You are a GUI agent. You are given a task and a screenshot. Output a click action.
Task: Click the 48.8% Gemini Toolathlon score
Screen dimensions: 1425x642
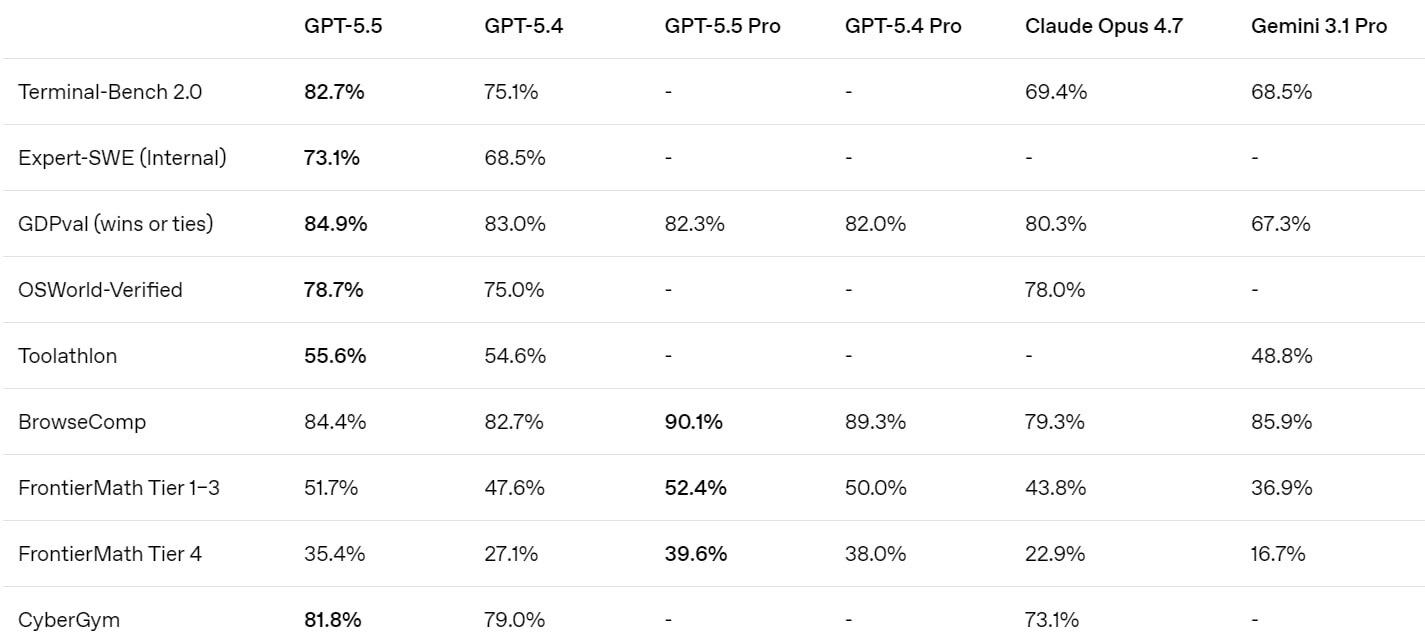(x=1281, y=356)
